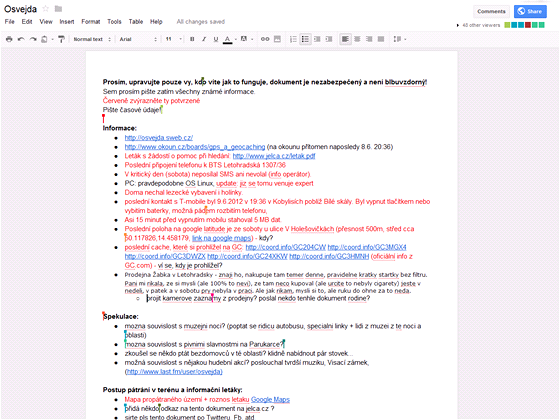Viewport: 560px width, 420px height.
Task: Toggle italic formatting button
Action: 204,39
